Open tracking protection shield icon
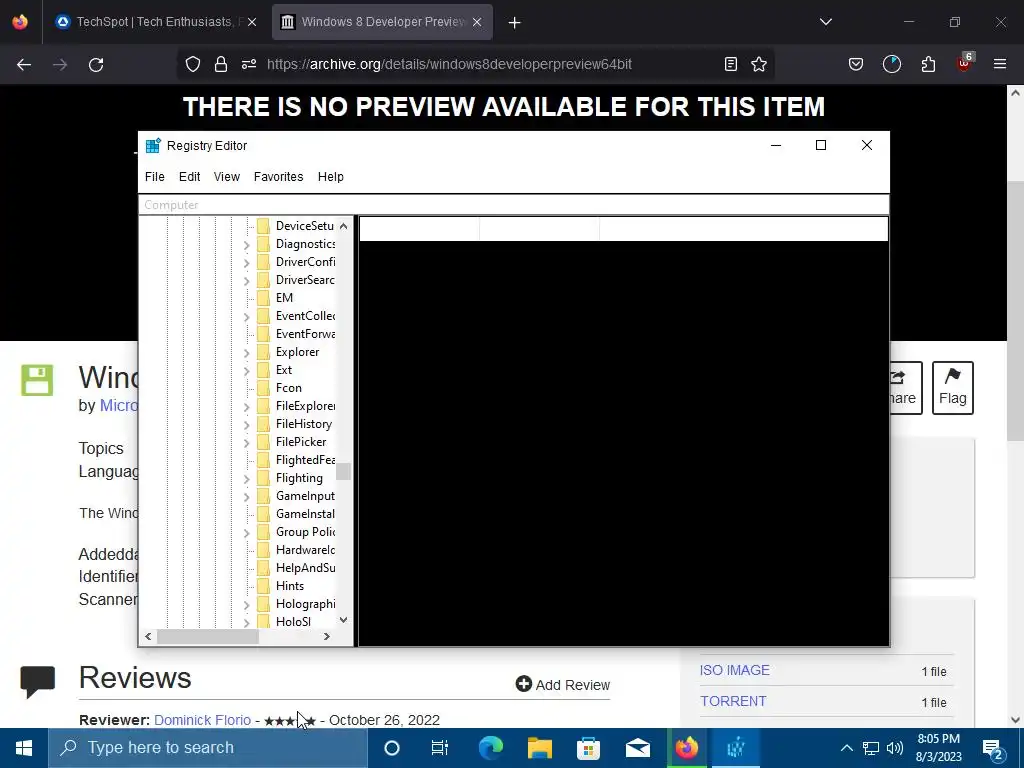Image resolution: width=1024 pixels, height=768 pixels. [193, 64]
